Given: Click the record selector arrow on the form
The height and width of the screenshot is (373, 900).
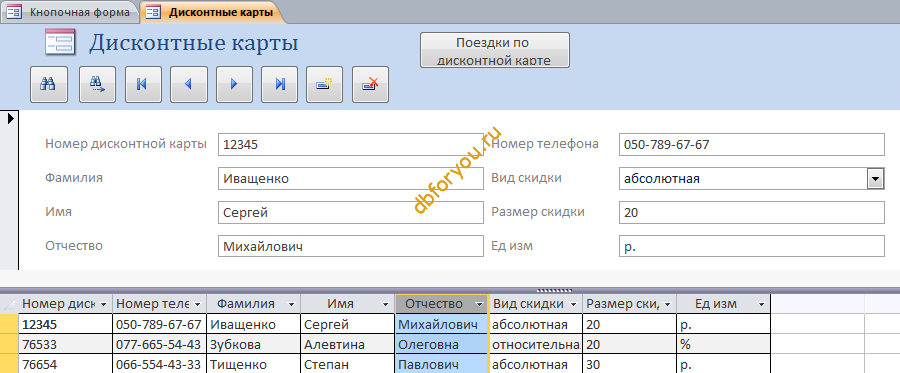Looking at the screenshot, I should pos(10,119).
